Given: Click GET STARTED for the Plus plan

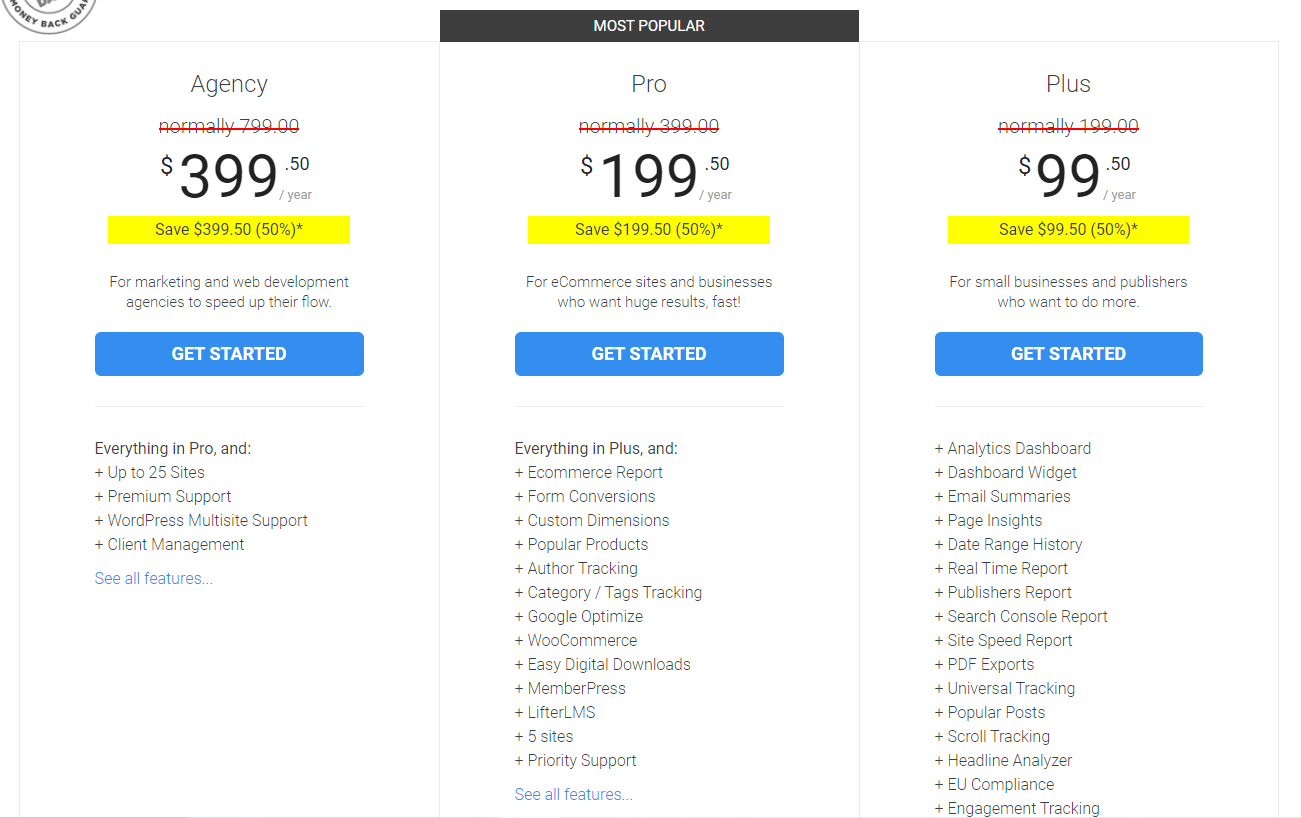Looking at the screenshot, I should pos(1068,353).
